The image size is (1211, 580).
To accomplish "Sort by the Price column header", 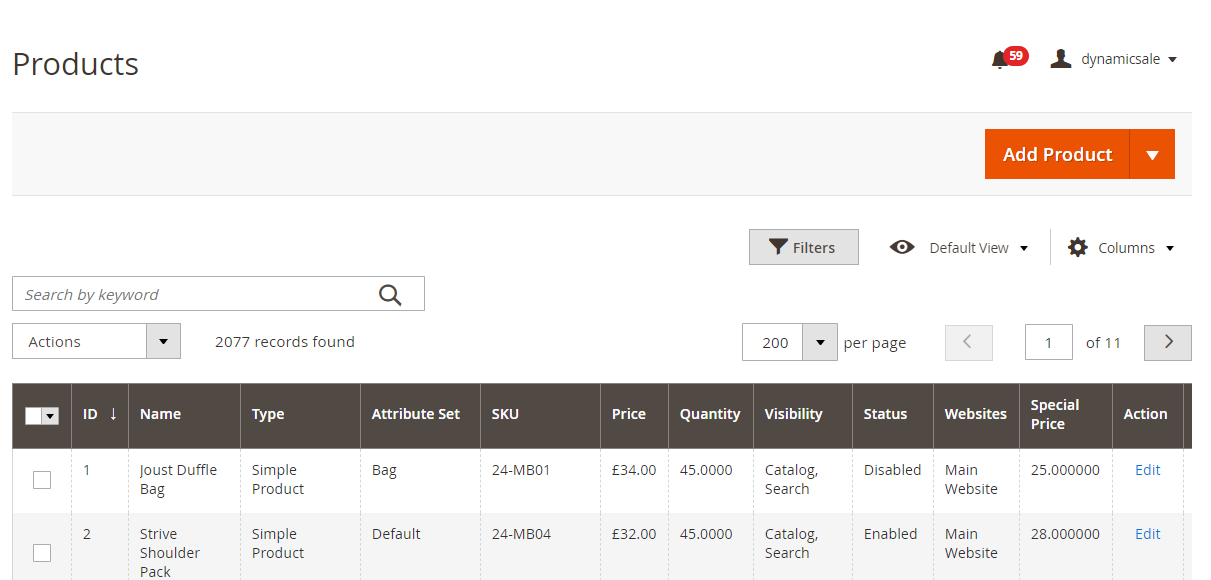I will tap(629, 414).
